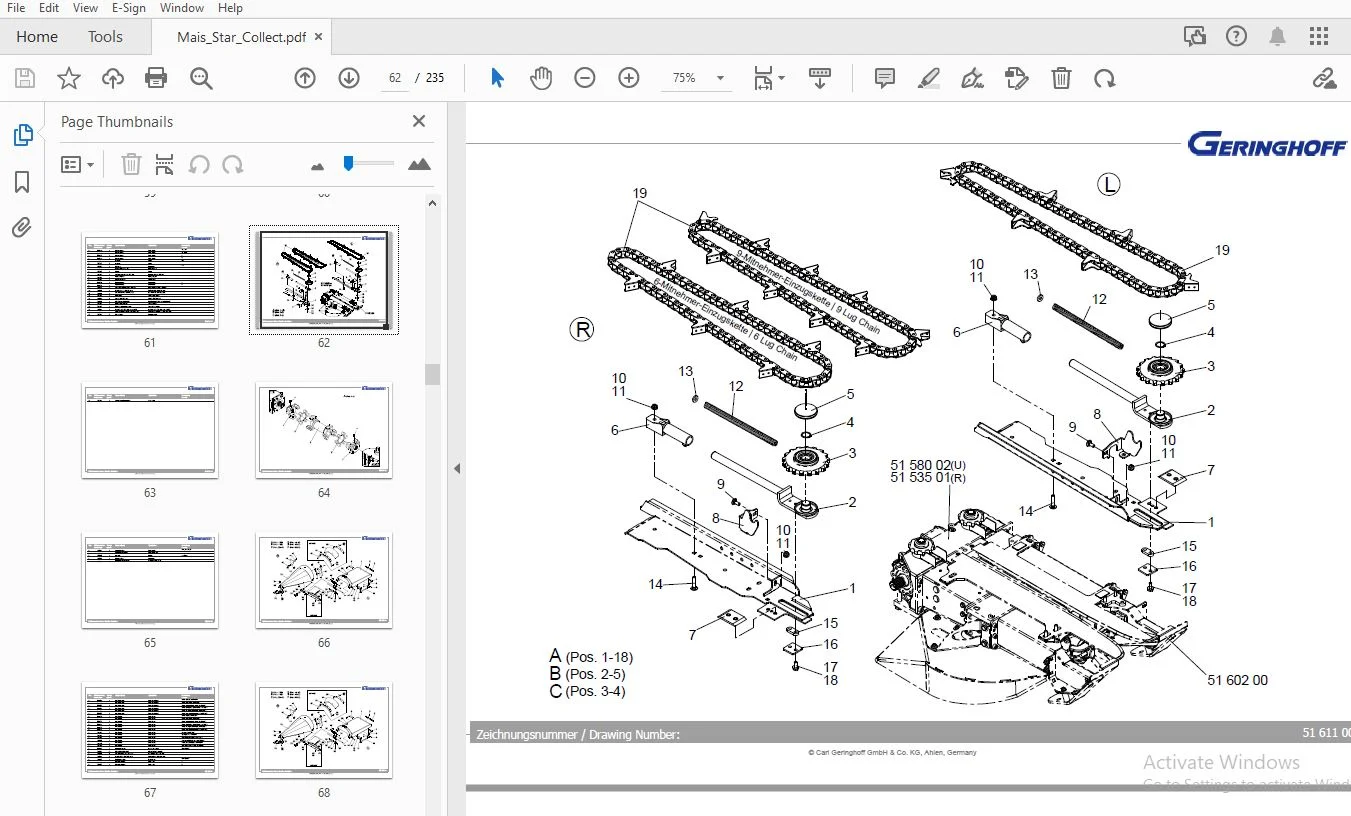This screenshot has height=816, width=1351.
Task: View notifications bell
Action: pyautogui.click(x=1278, y=37)
